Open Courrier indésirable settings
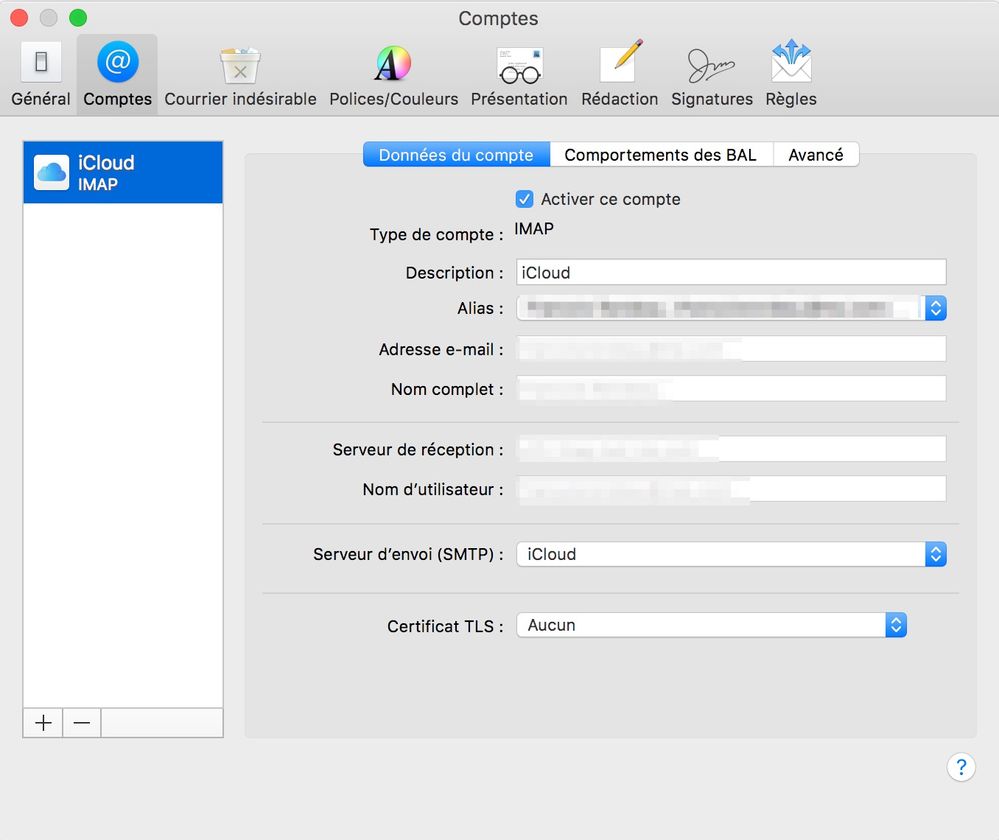999x840 pixels. [240, 74]
